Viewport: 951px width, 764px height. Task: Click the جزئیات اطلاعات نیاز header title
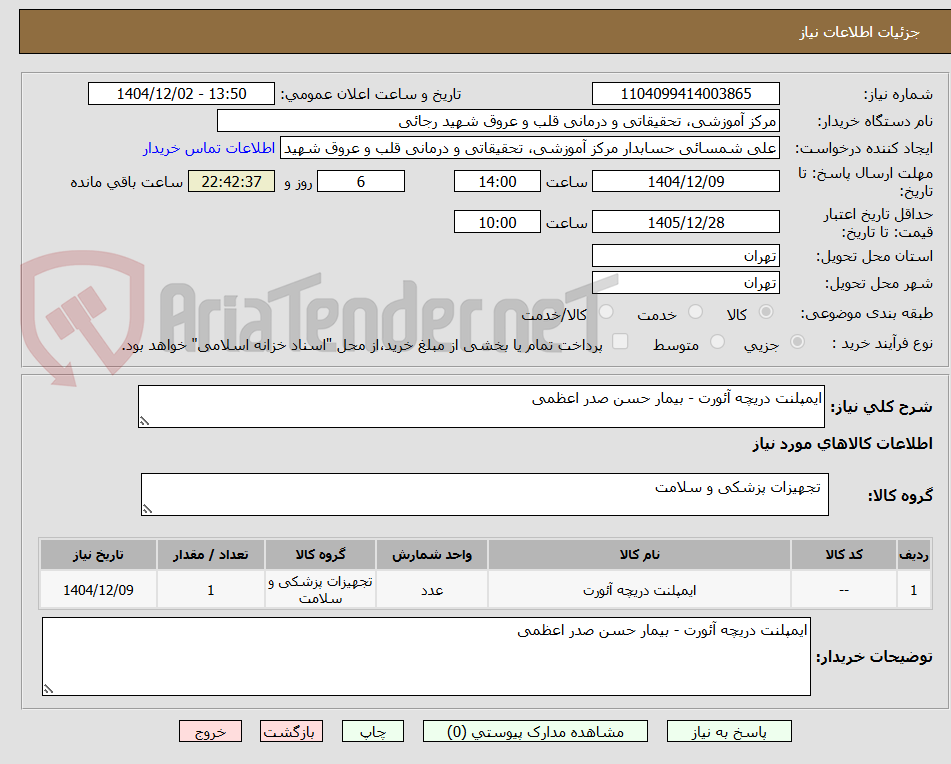pyautogui.click(x=859, y=32)
